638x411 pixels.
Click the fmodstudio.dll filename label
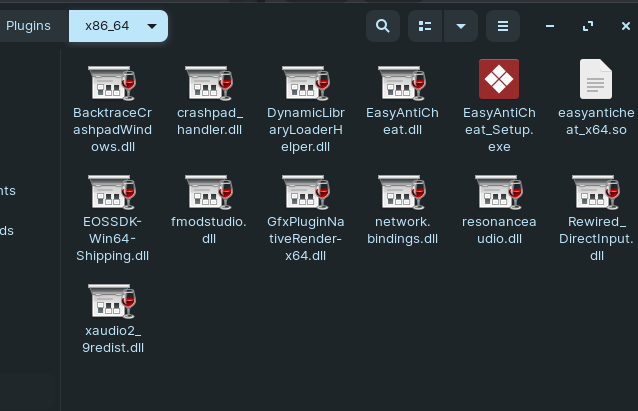[x=209, y=230]
